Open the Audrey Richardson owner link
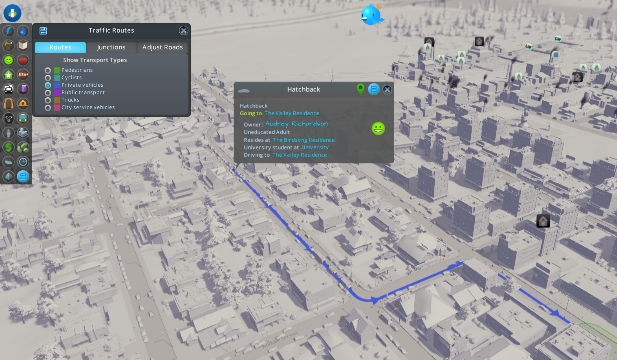 pyautogui.click(x=296, y=124)
